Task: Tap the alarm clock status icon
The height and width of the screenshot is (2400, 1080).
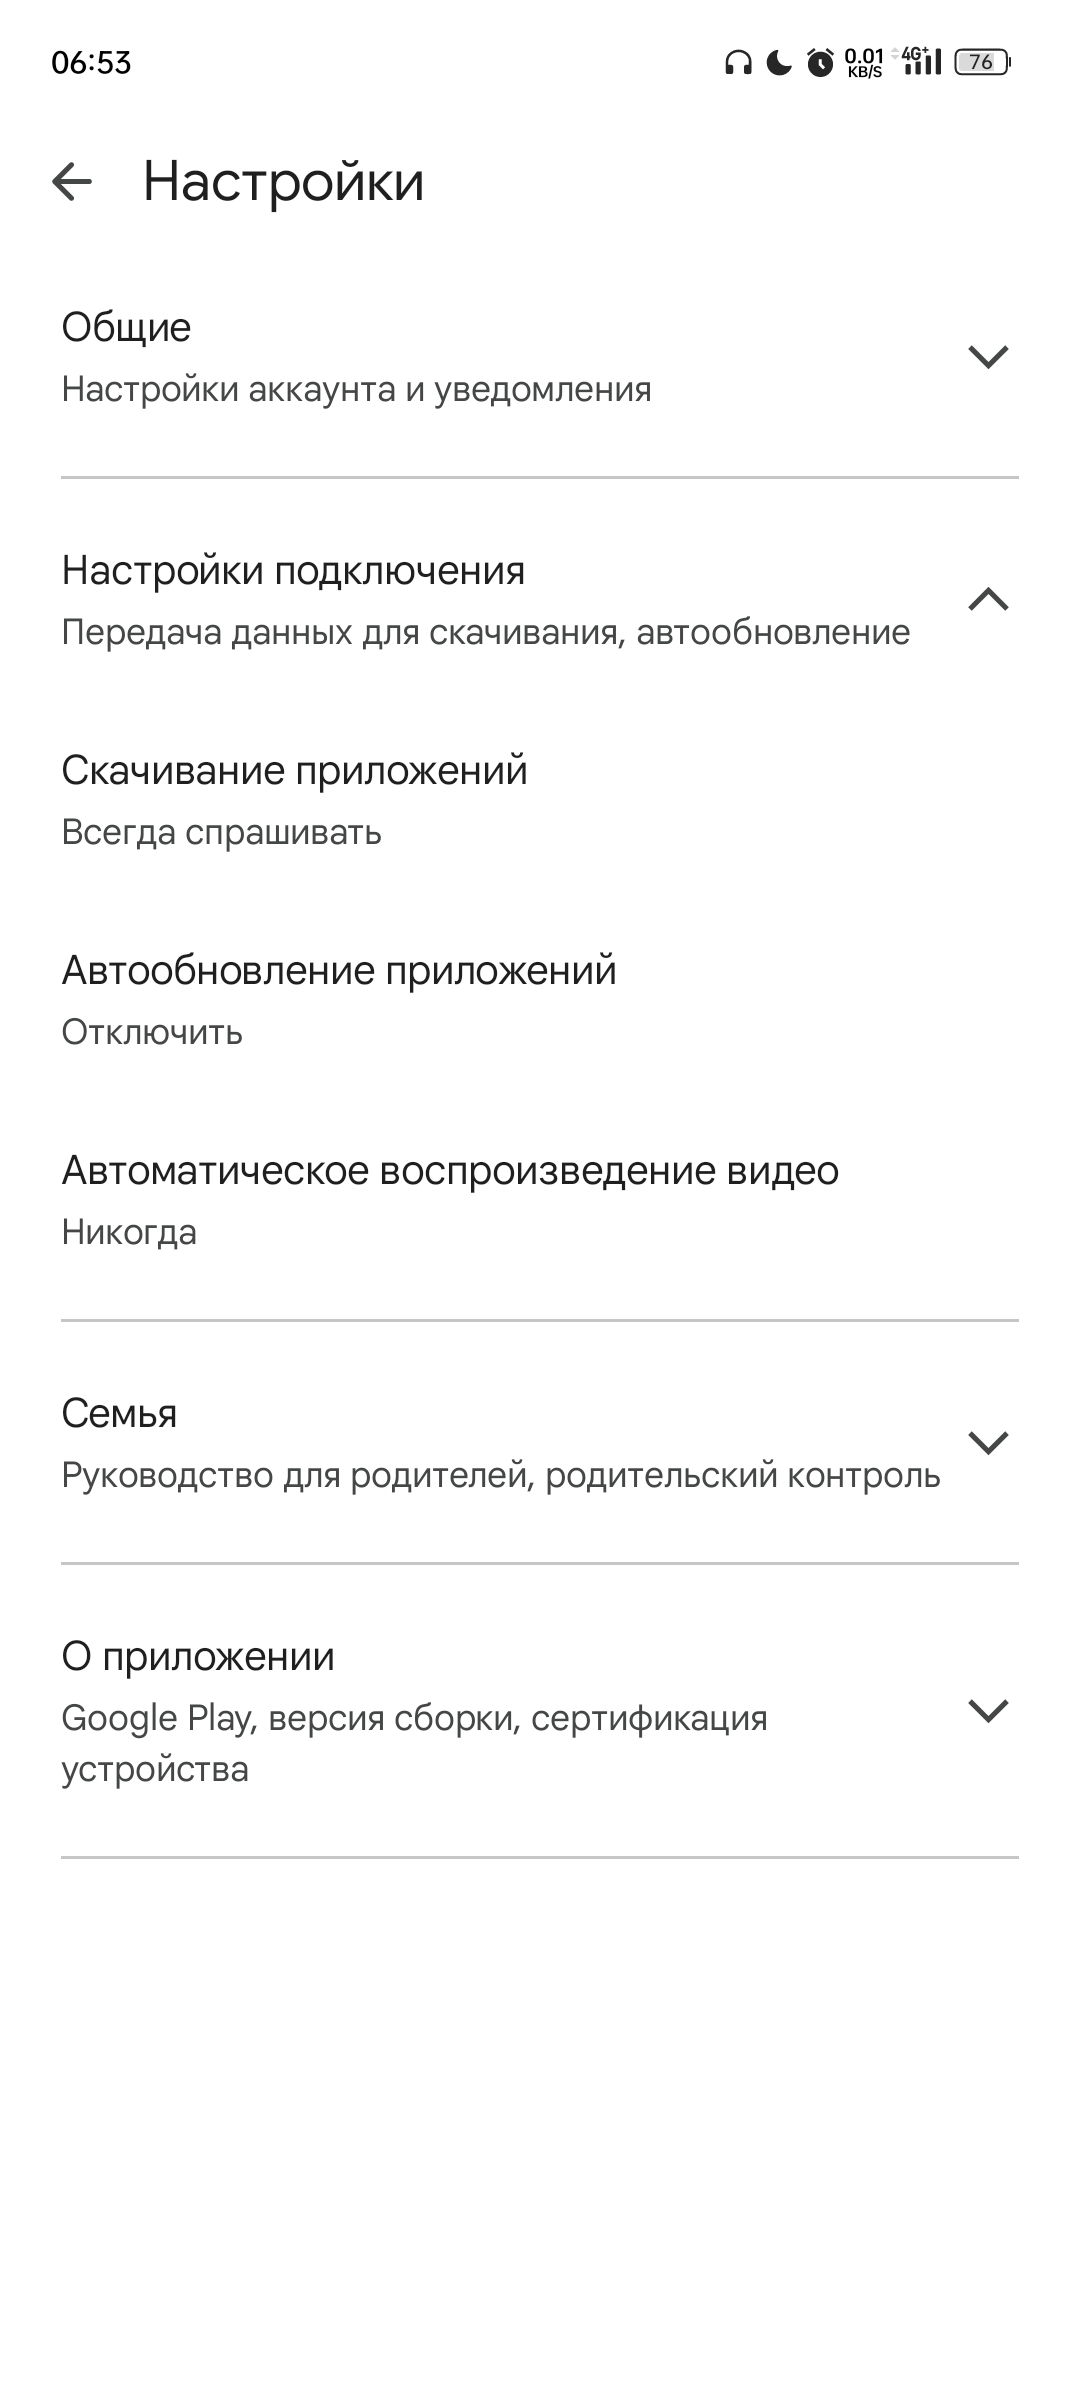Action: [820, 63]
